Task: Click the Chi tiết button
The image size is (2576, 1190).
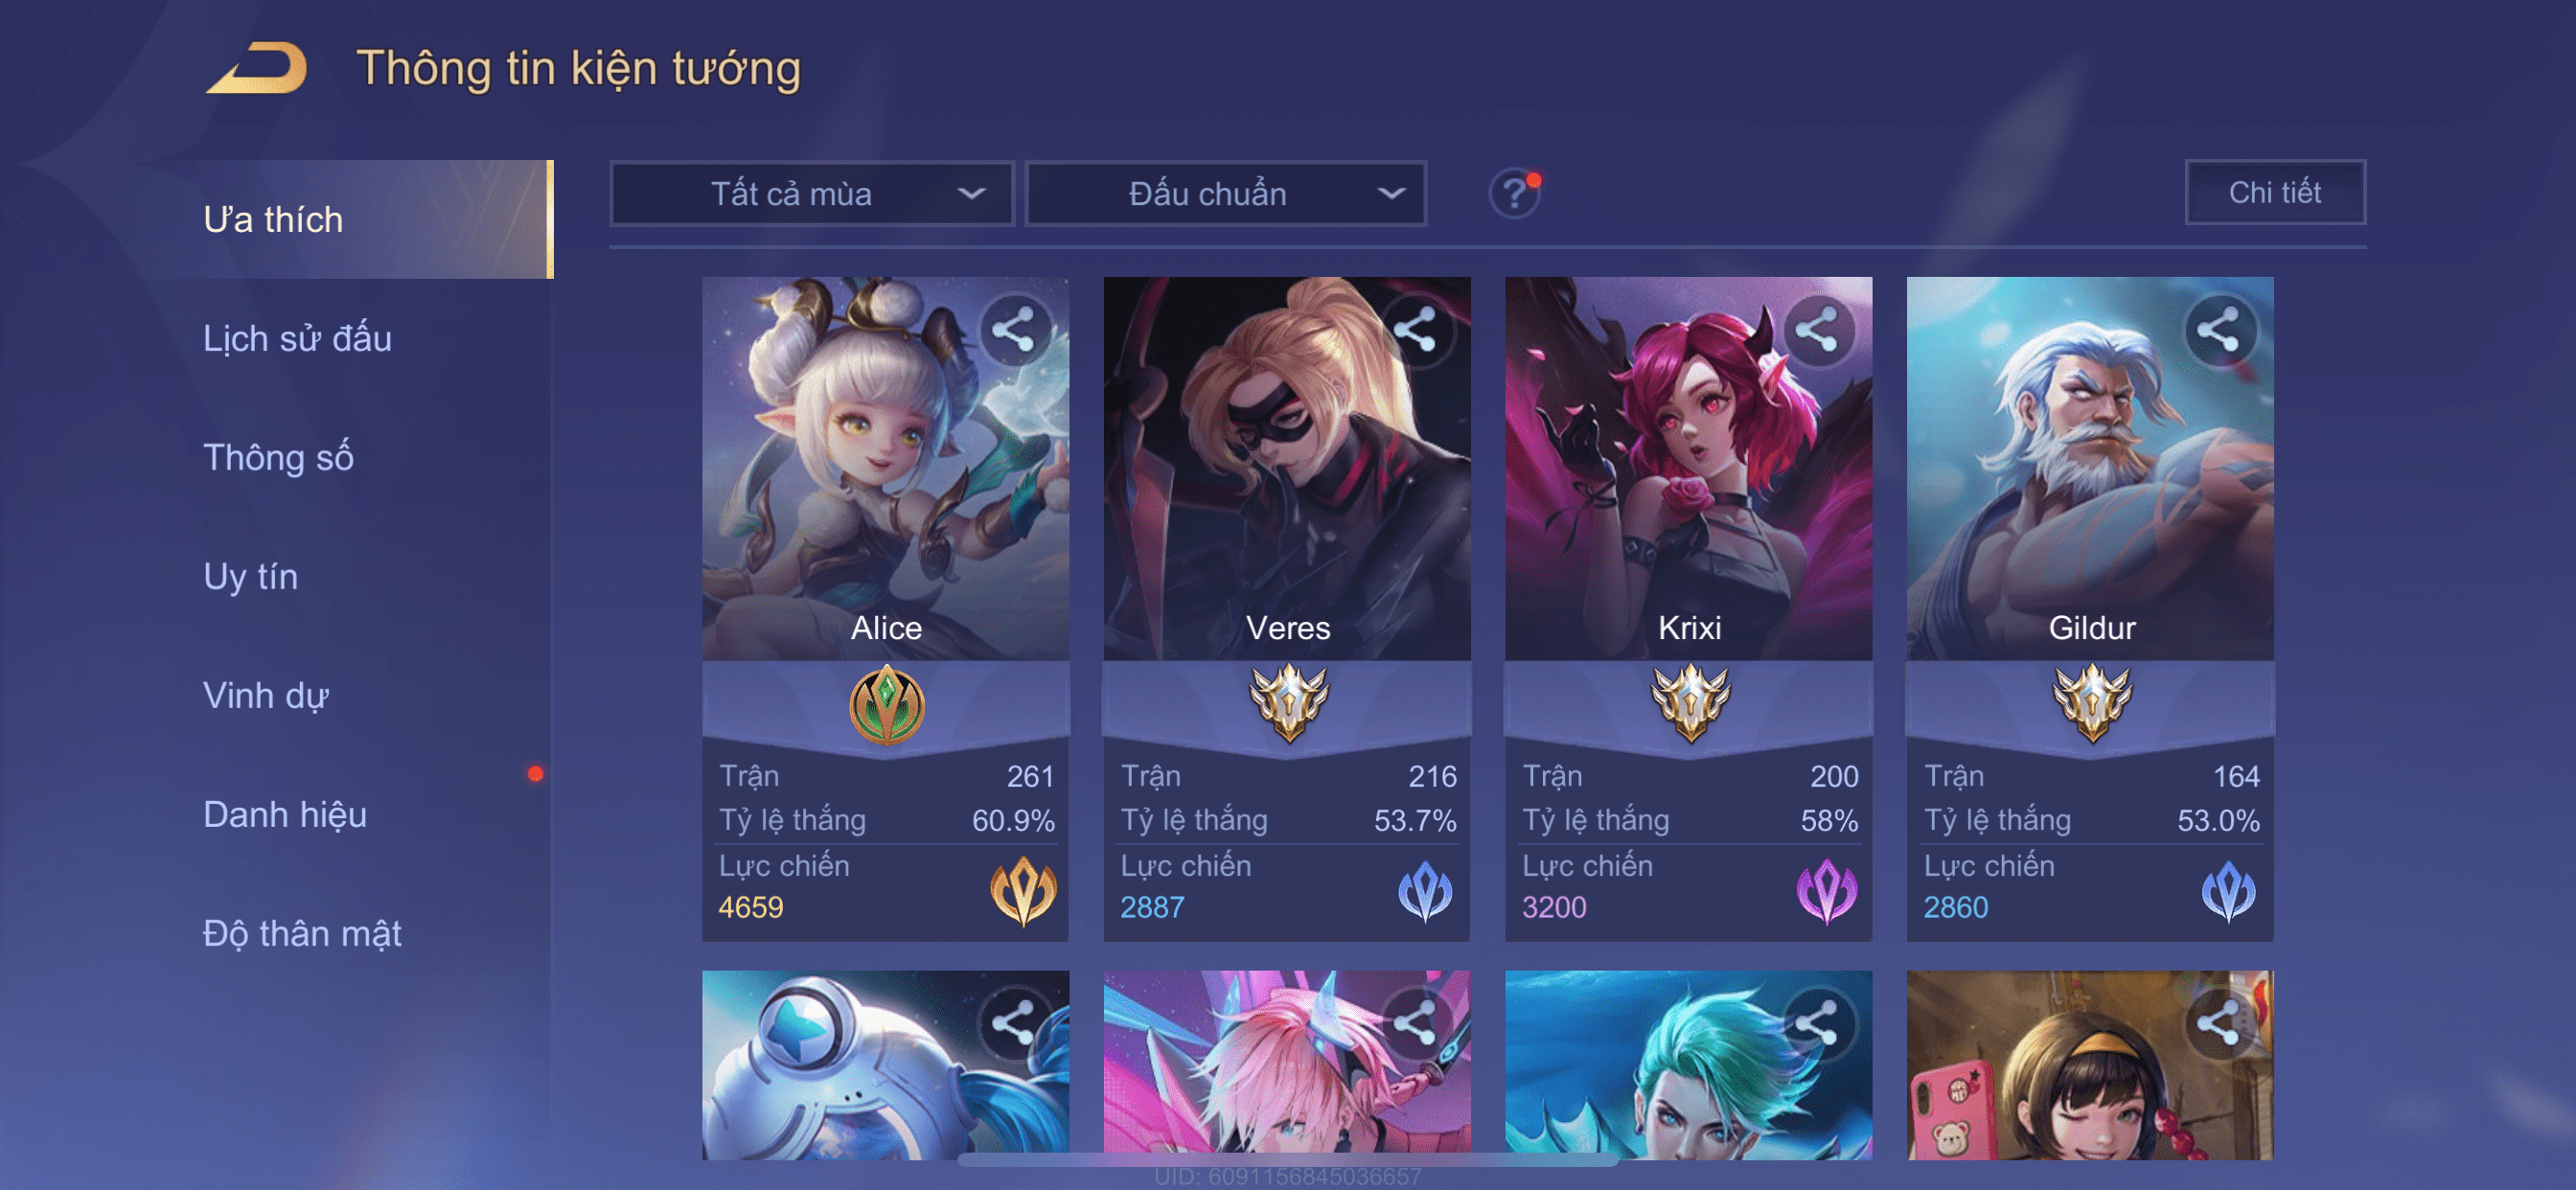Action: (2275, 192)
